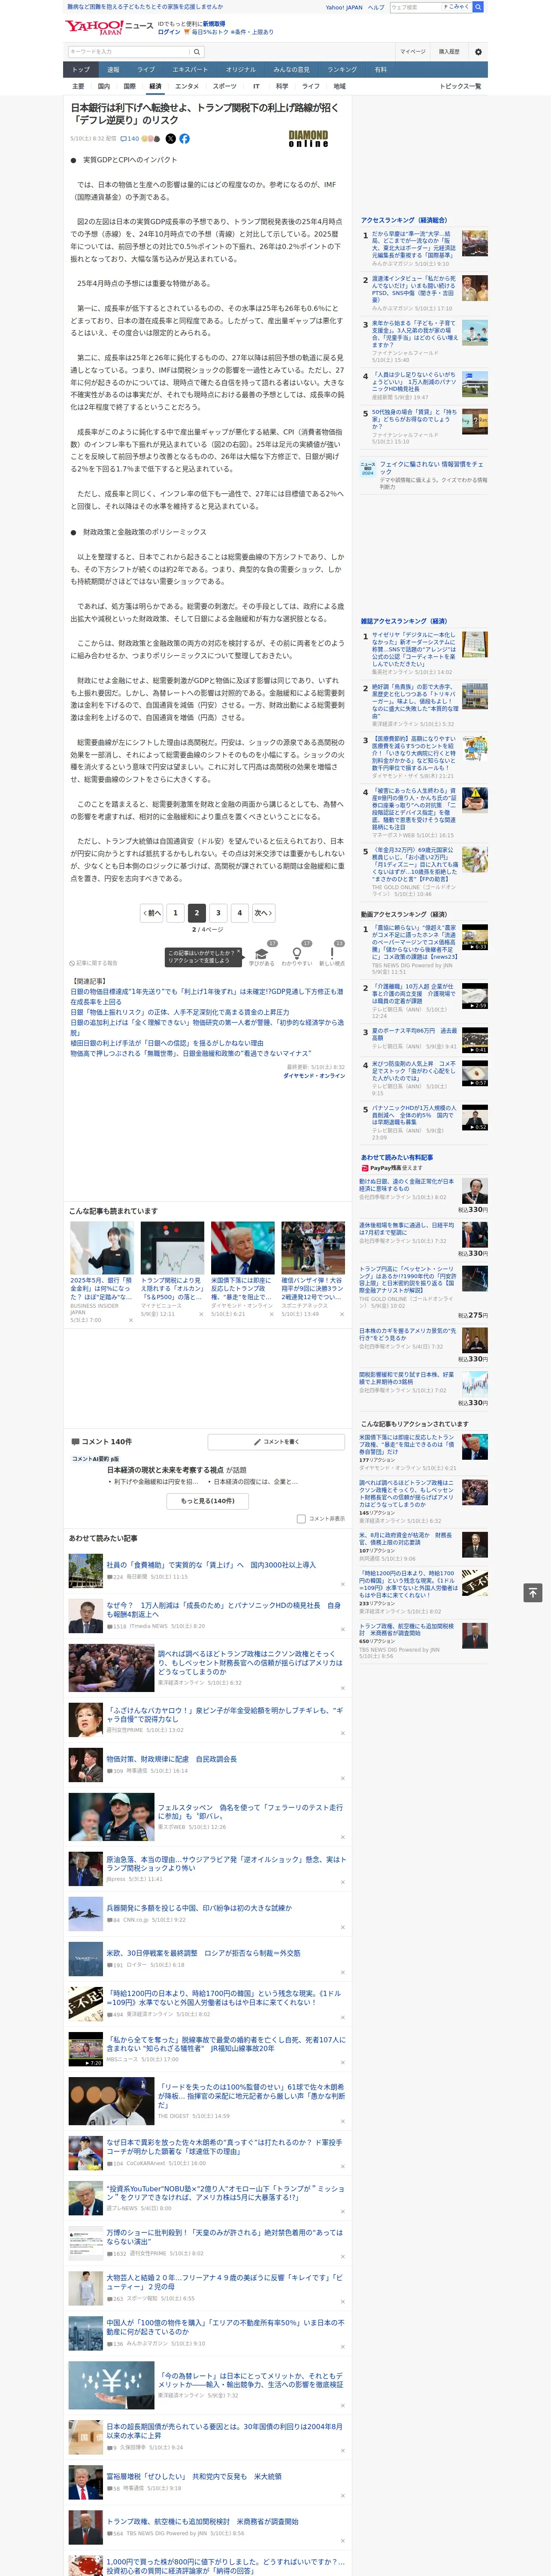Dismiss the 2025年5月、銀行 recommendation card
551x2576 pixels.
pyautogui.click(x=130, y=1320)
